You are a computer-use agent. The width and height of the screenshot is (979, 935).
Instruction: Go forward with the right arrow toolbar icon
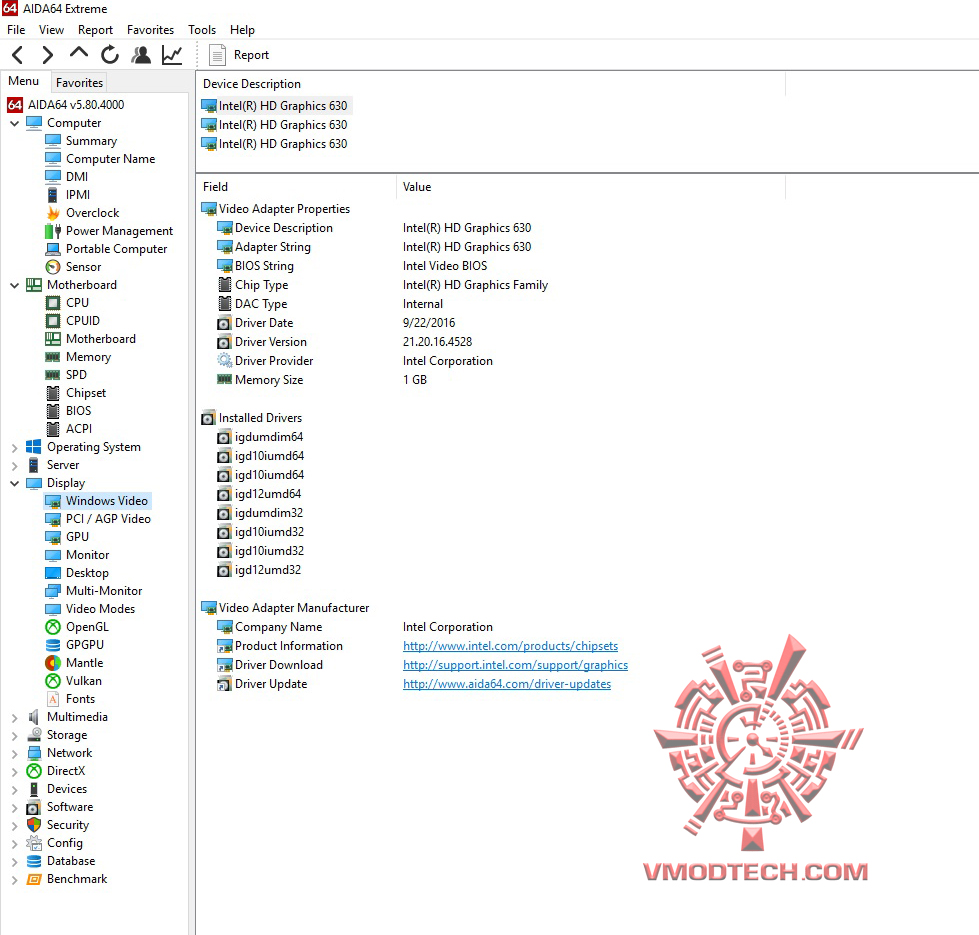point(47,55)
